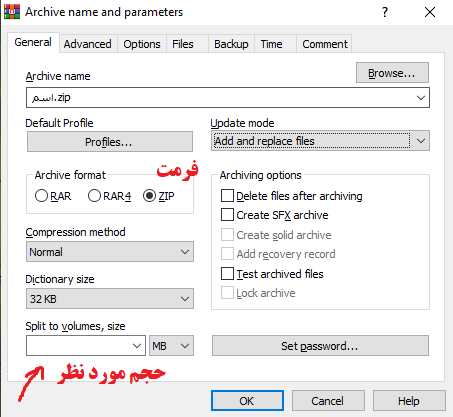Go to the Comment tab
453x417 pixels.
(325, 44)
